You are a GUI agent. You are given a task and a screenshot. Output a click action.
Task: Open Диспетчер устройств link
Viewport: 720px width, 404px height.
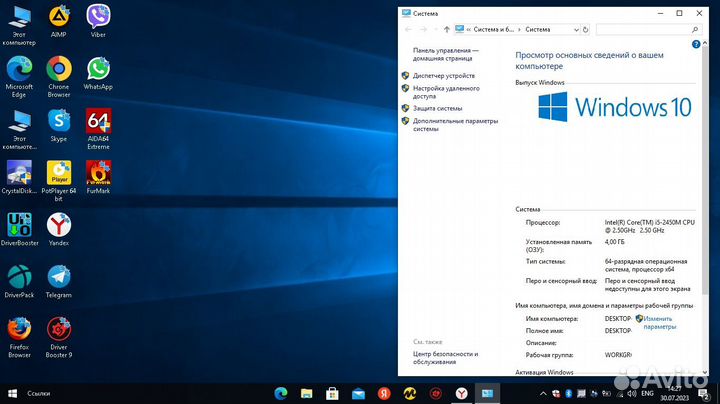click(444, 76)
